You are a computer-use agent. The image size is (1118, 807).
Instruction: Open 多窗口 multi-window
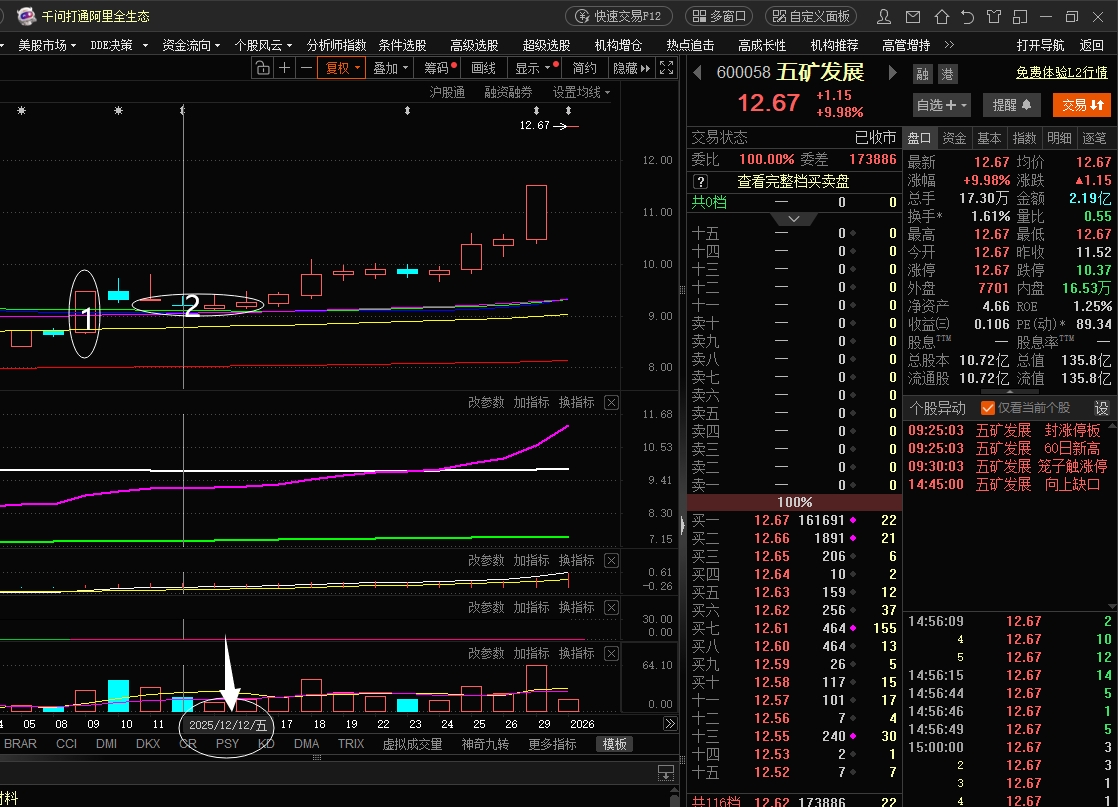(x=719, y=16)
